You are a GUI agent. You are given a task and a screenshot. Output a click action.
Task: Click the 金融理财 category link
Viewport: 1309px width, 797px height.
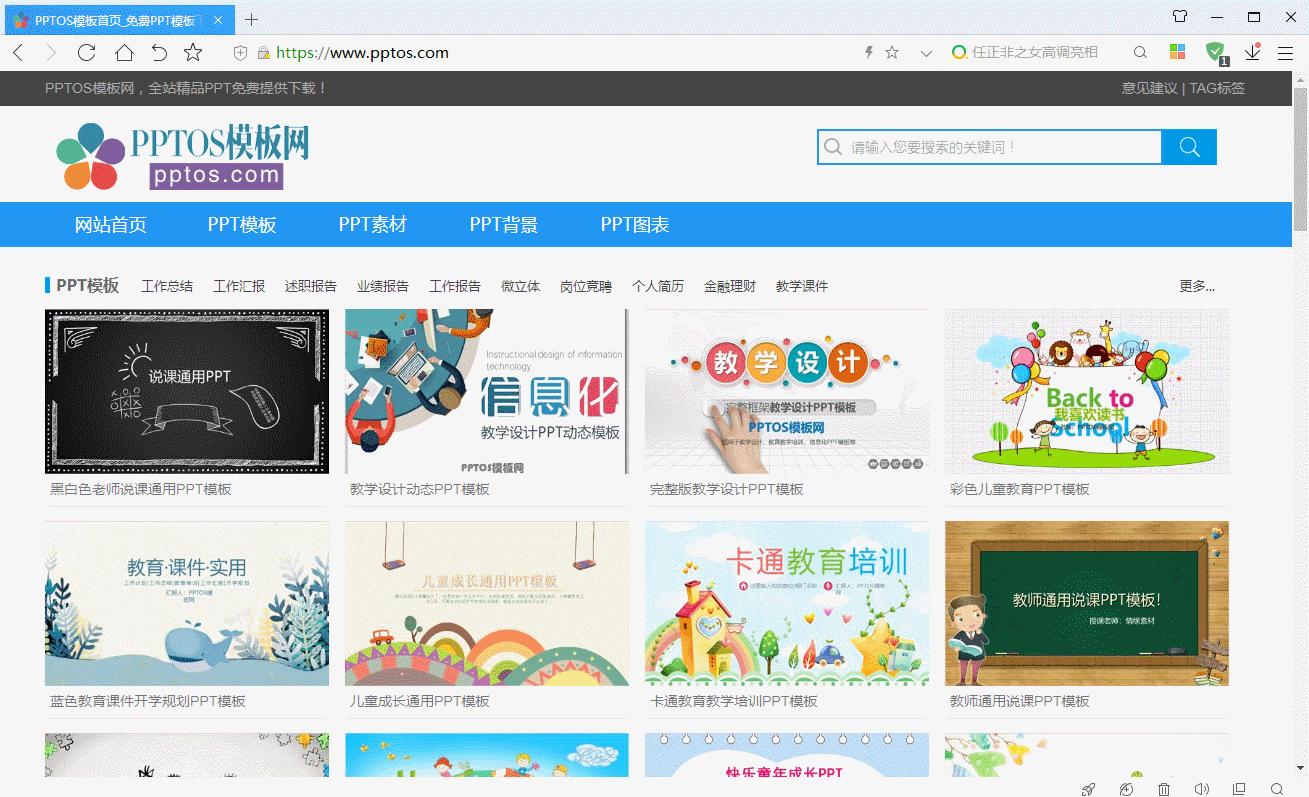[x=730, y=286]
